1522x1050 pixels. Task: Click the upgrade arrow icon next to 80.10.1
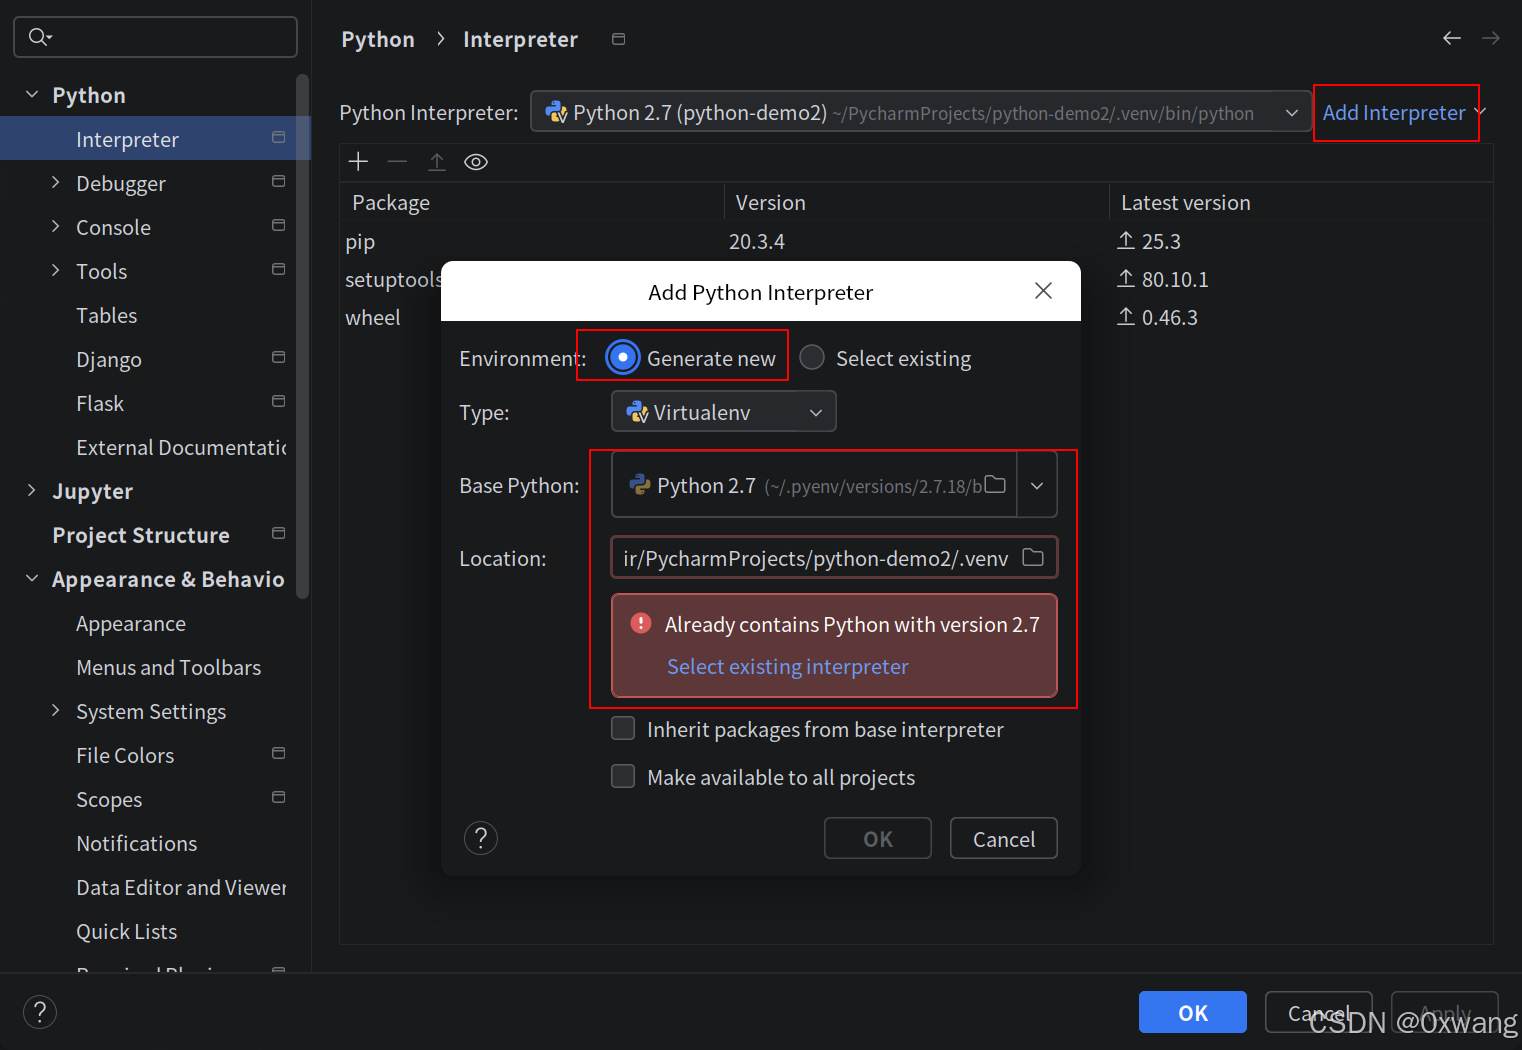click(1126, 279)
